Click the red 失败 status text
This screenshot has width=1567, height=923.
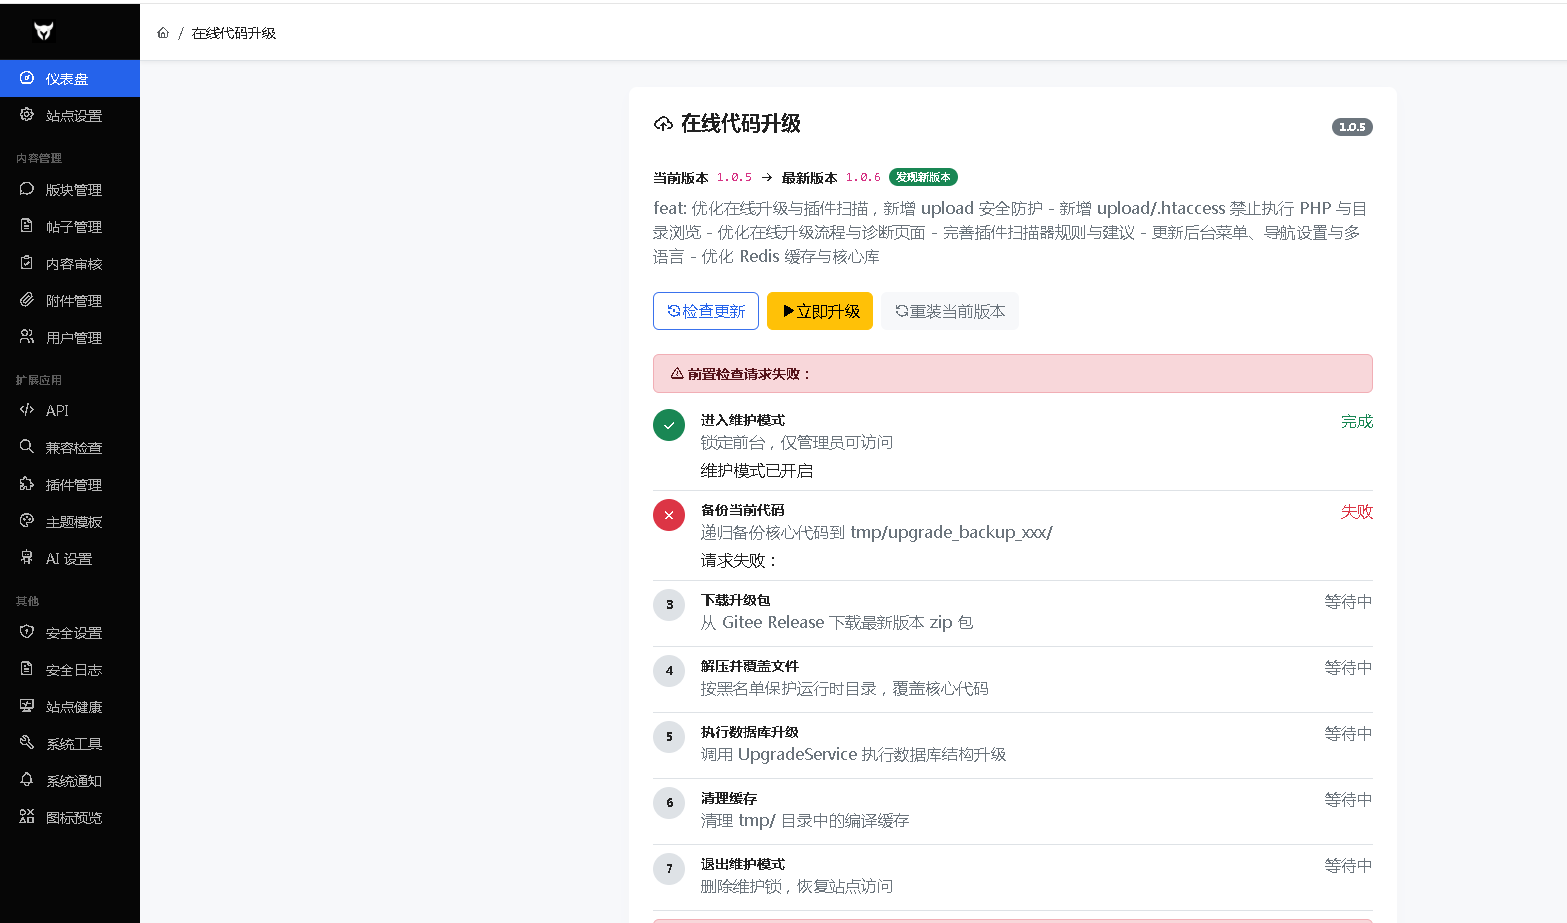click(x=1357, y=512)
